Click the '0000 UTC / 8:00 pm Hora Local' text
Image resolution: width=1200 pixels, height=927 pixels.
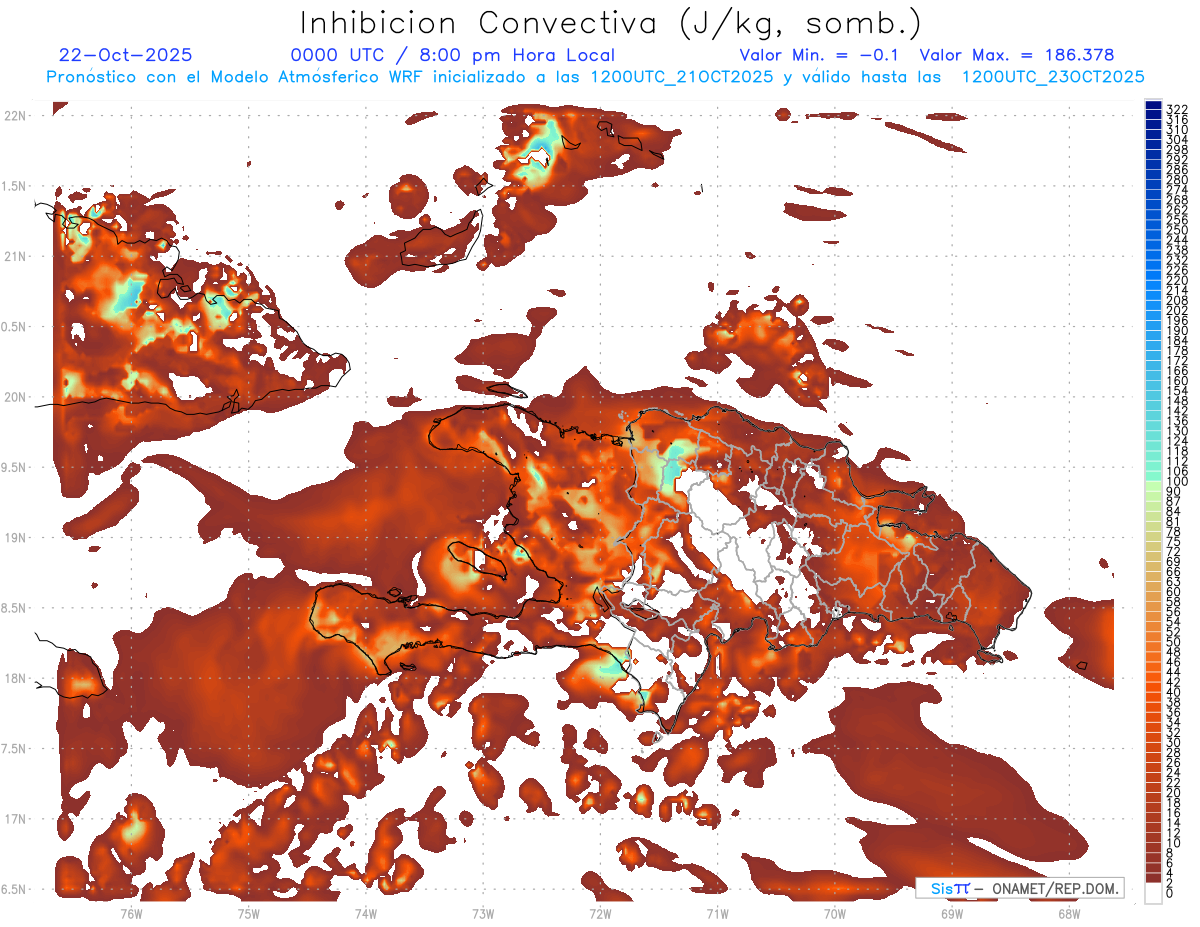tap(453, 56)
